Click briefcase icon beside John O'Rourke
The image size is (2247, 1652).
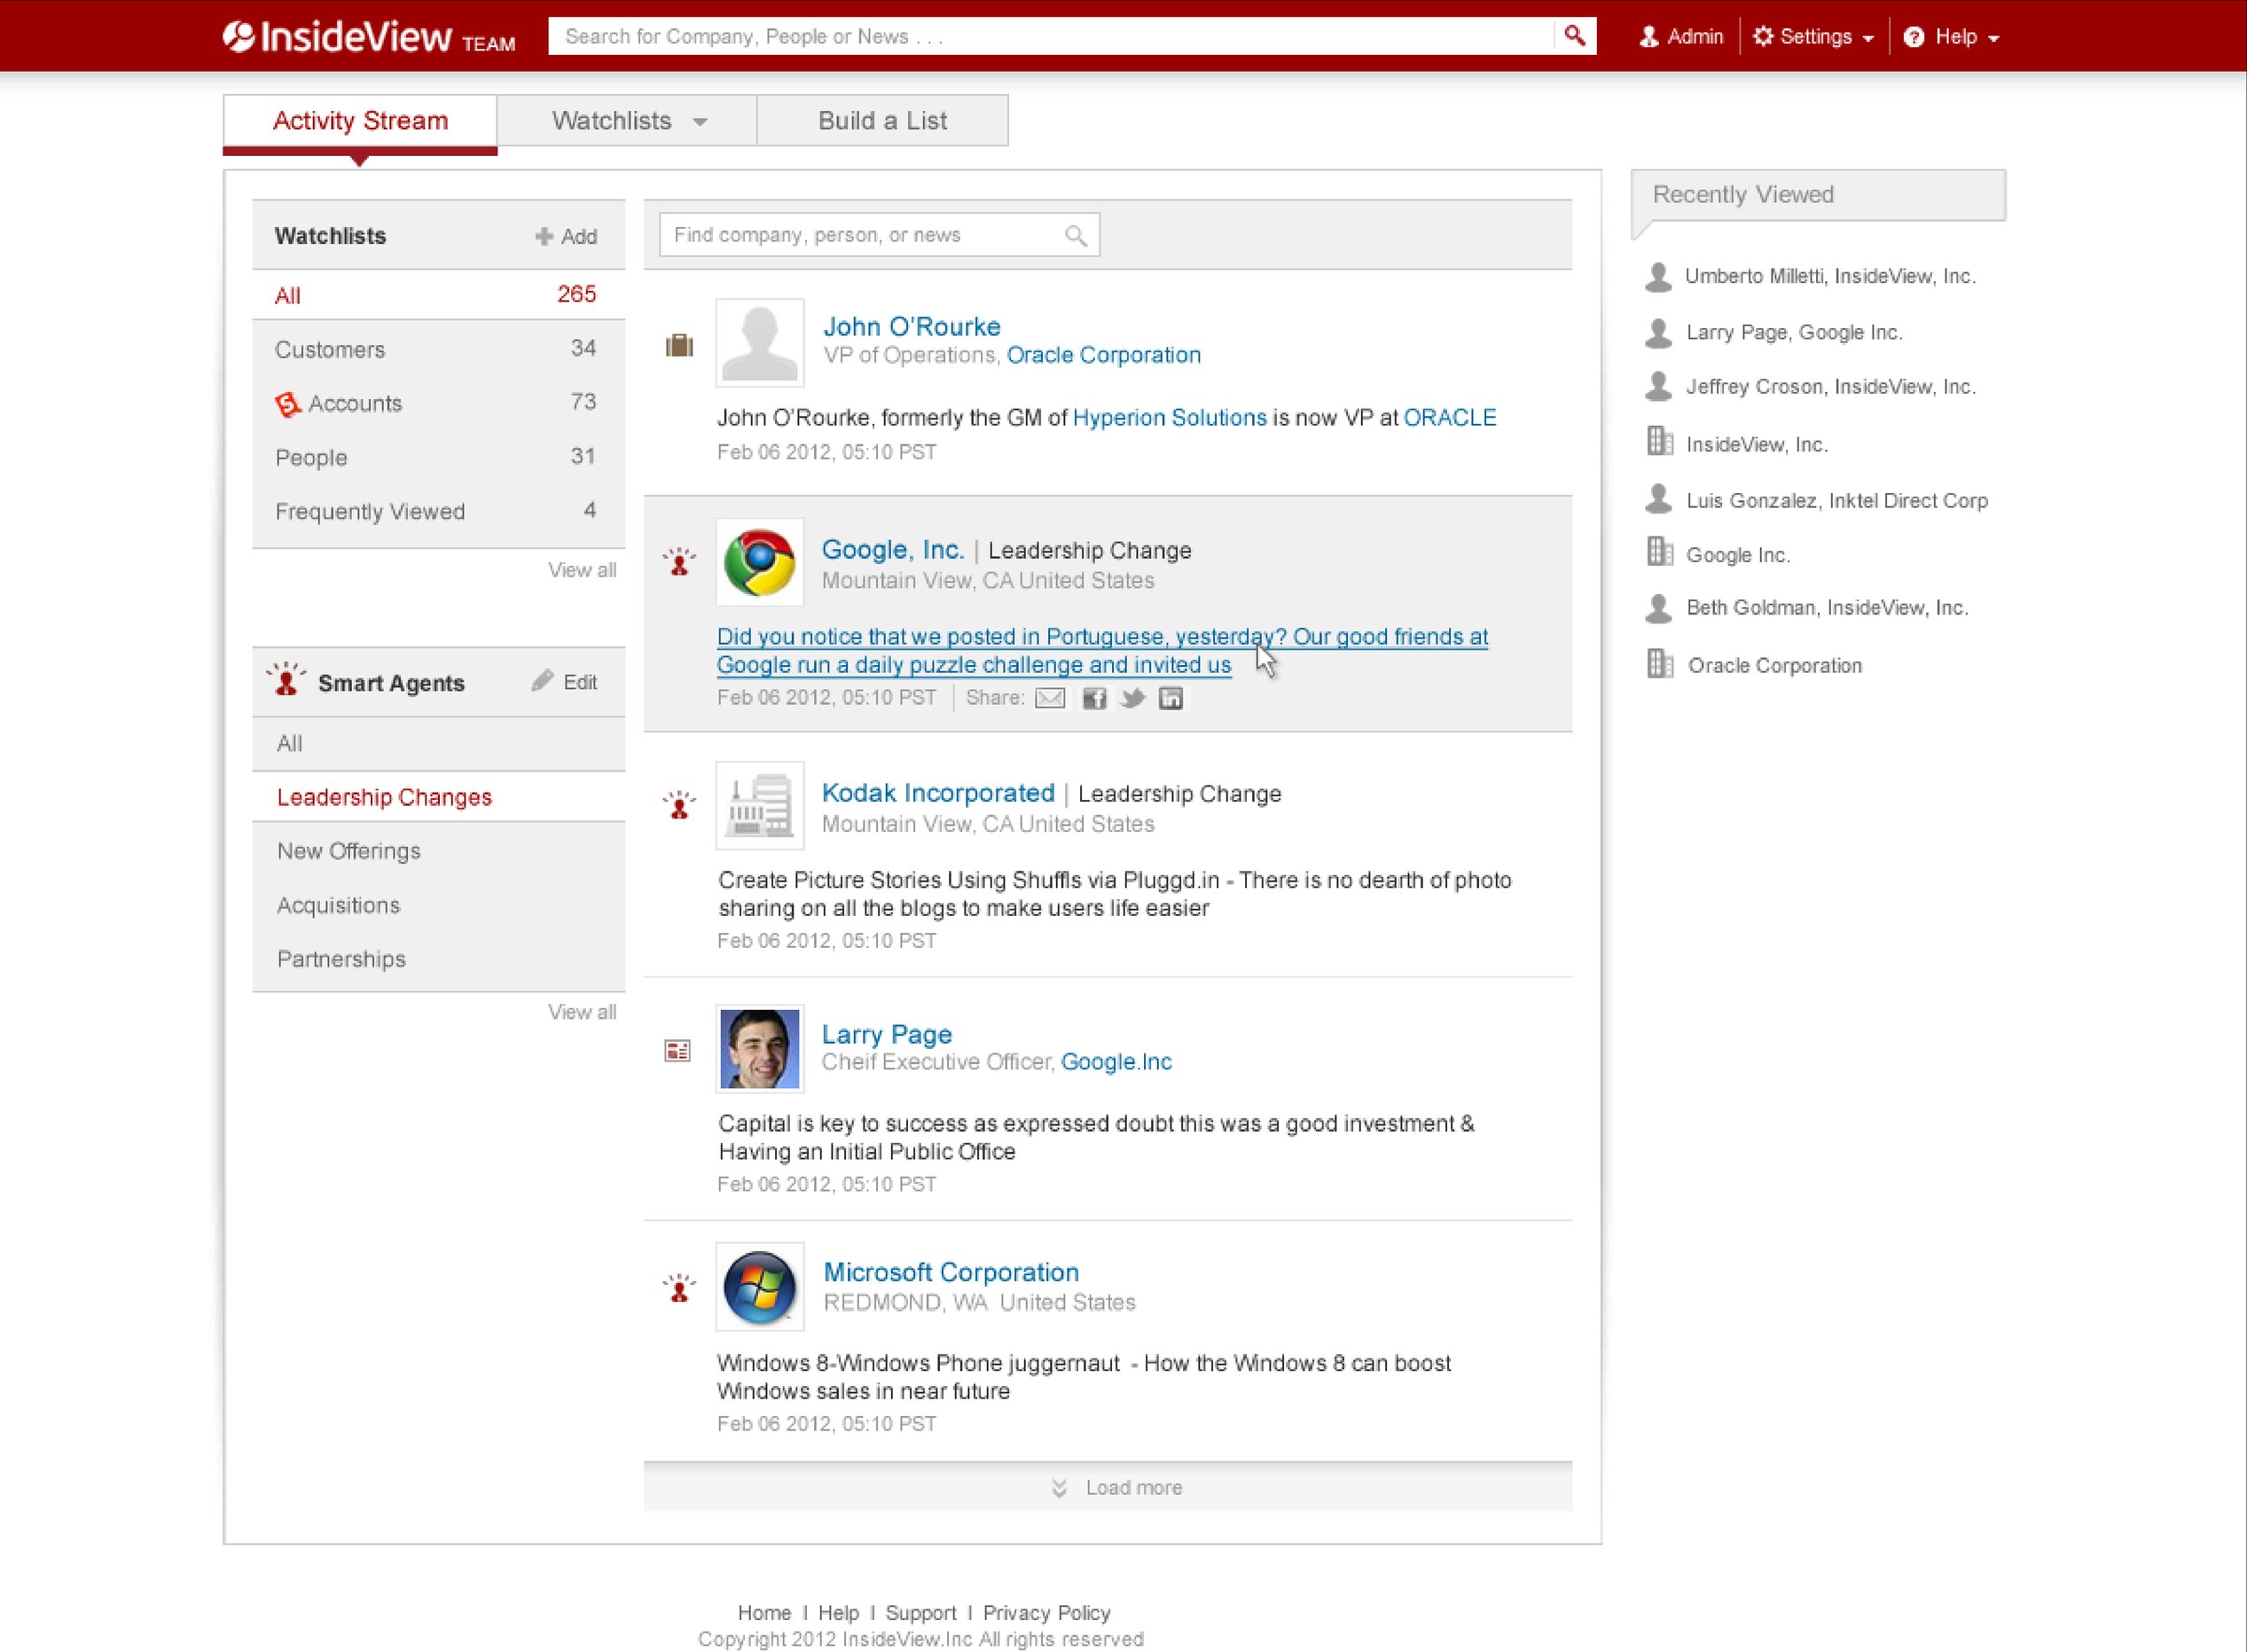[x=679, y=345]
